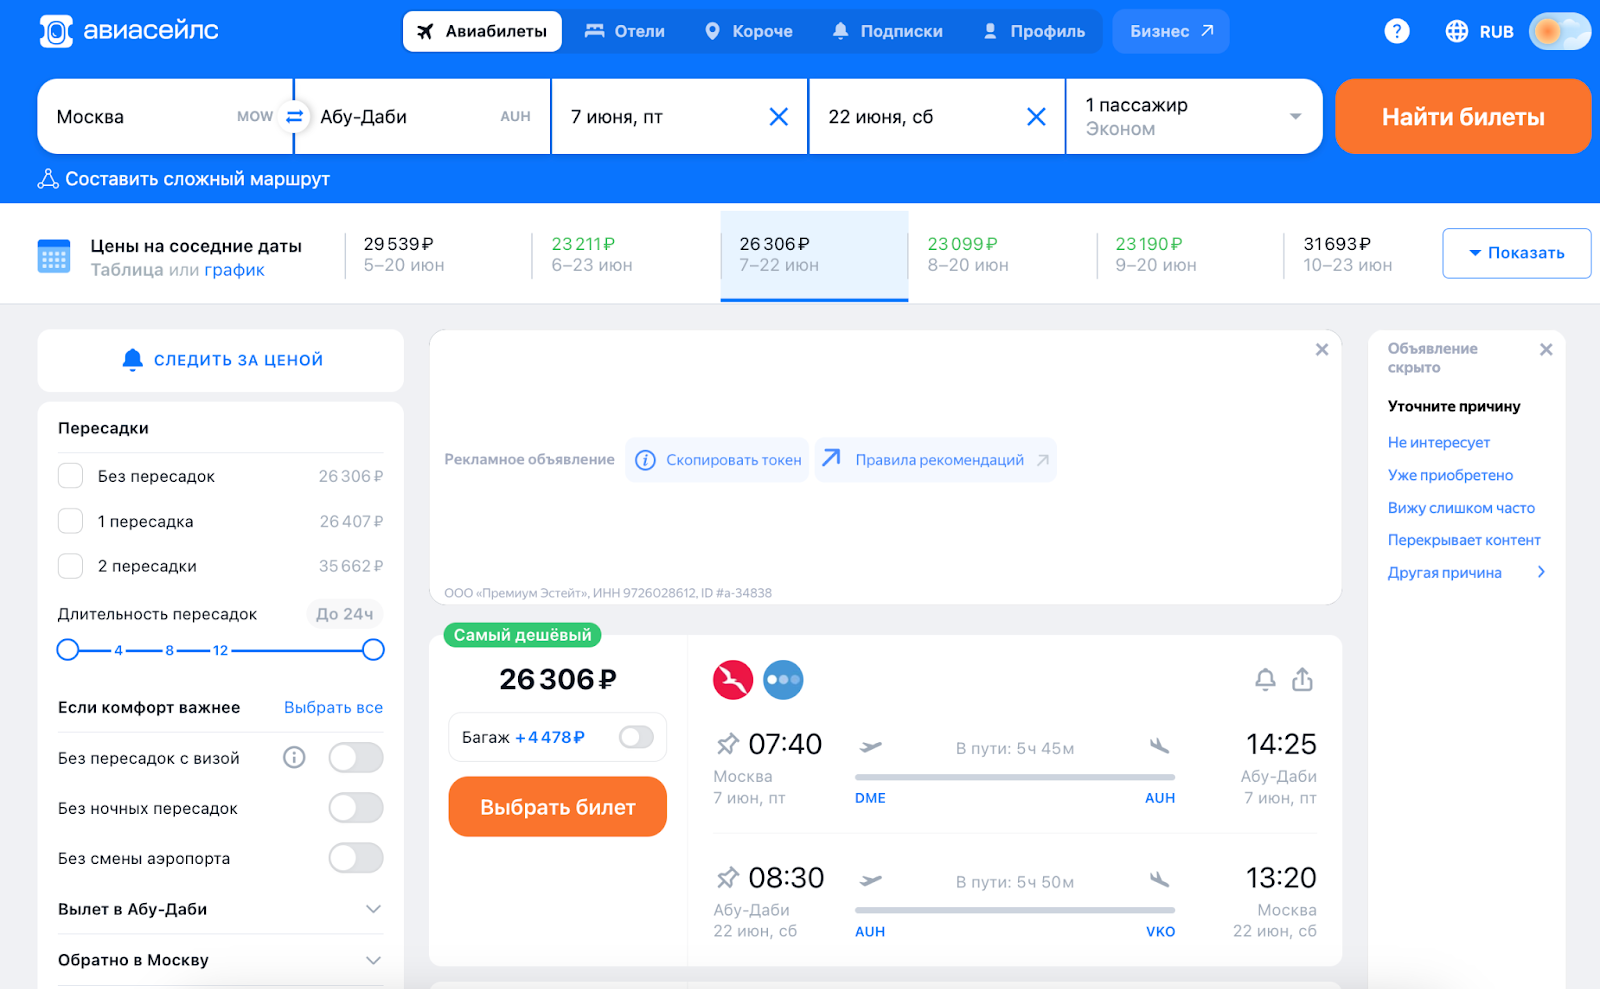The width and height of the screenshot is (1600, 989).
Task: Toggle baggage option for +4 478₽
Action: (x=636, y=737)
